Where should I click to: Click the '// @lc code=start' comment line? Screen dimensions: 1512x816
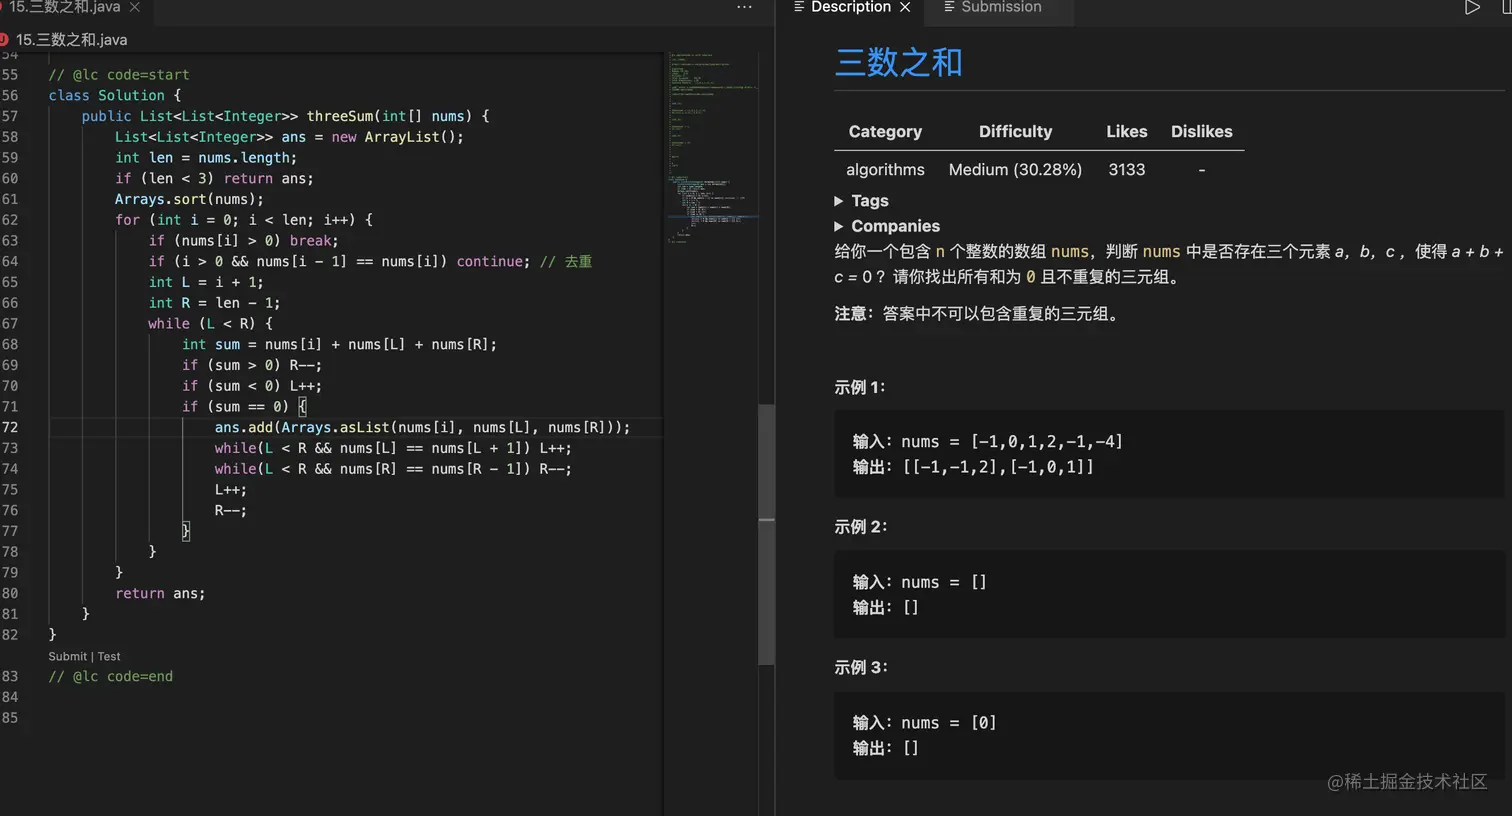click(x=119, y=75)
